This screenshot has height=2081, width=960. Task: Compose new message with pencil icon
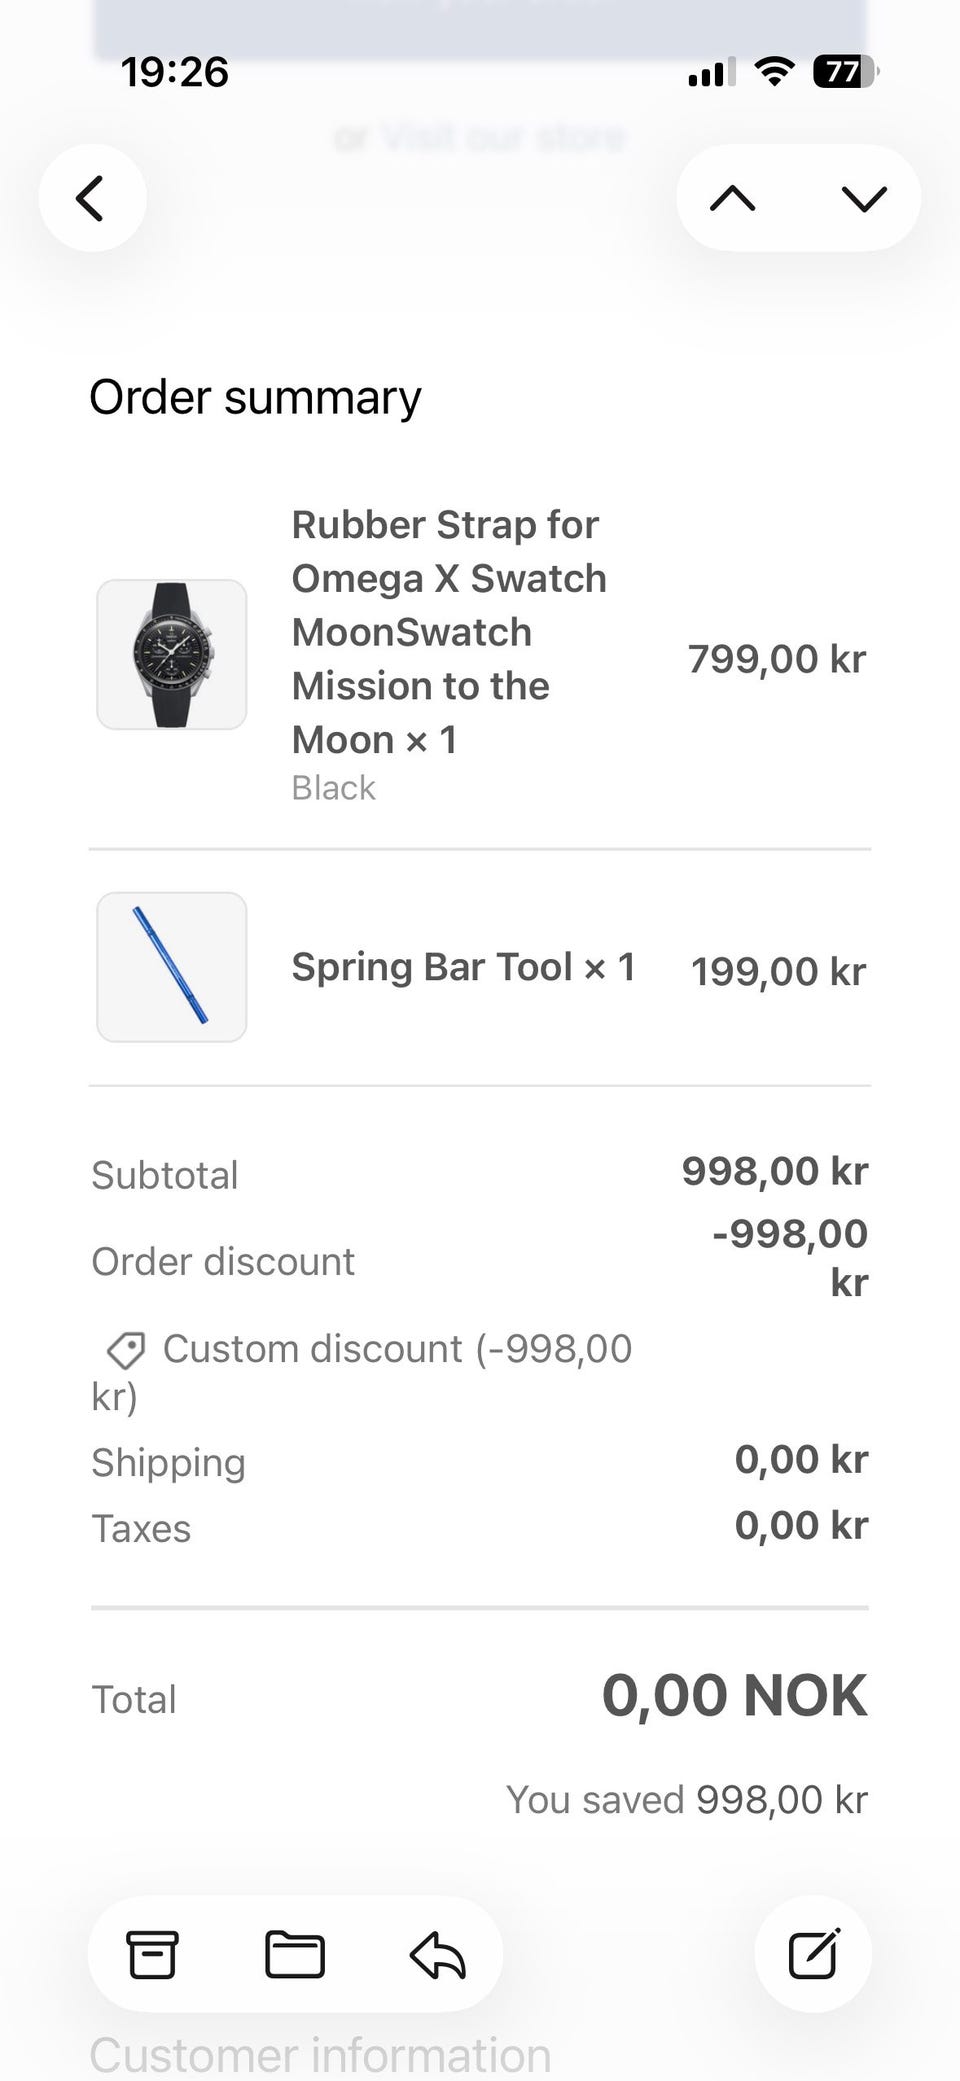coord(813,1954)
